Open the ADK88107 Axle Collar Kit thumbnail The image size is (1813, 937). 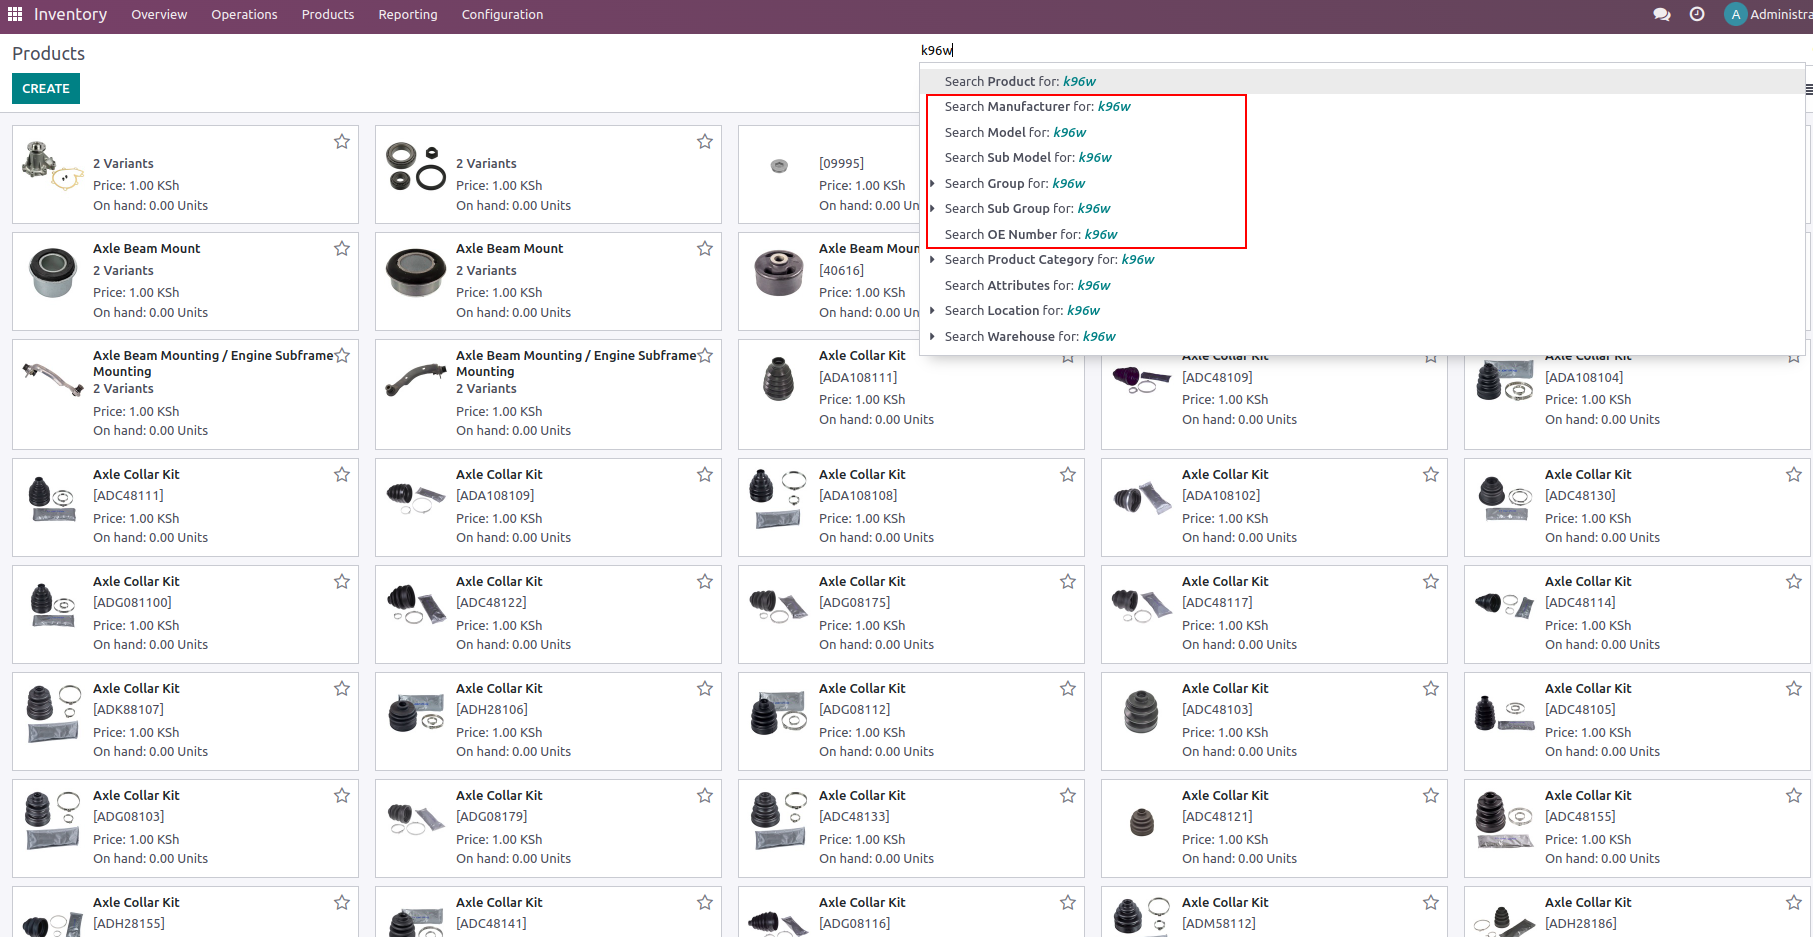coord(53,715)
